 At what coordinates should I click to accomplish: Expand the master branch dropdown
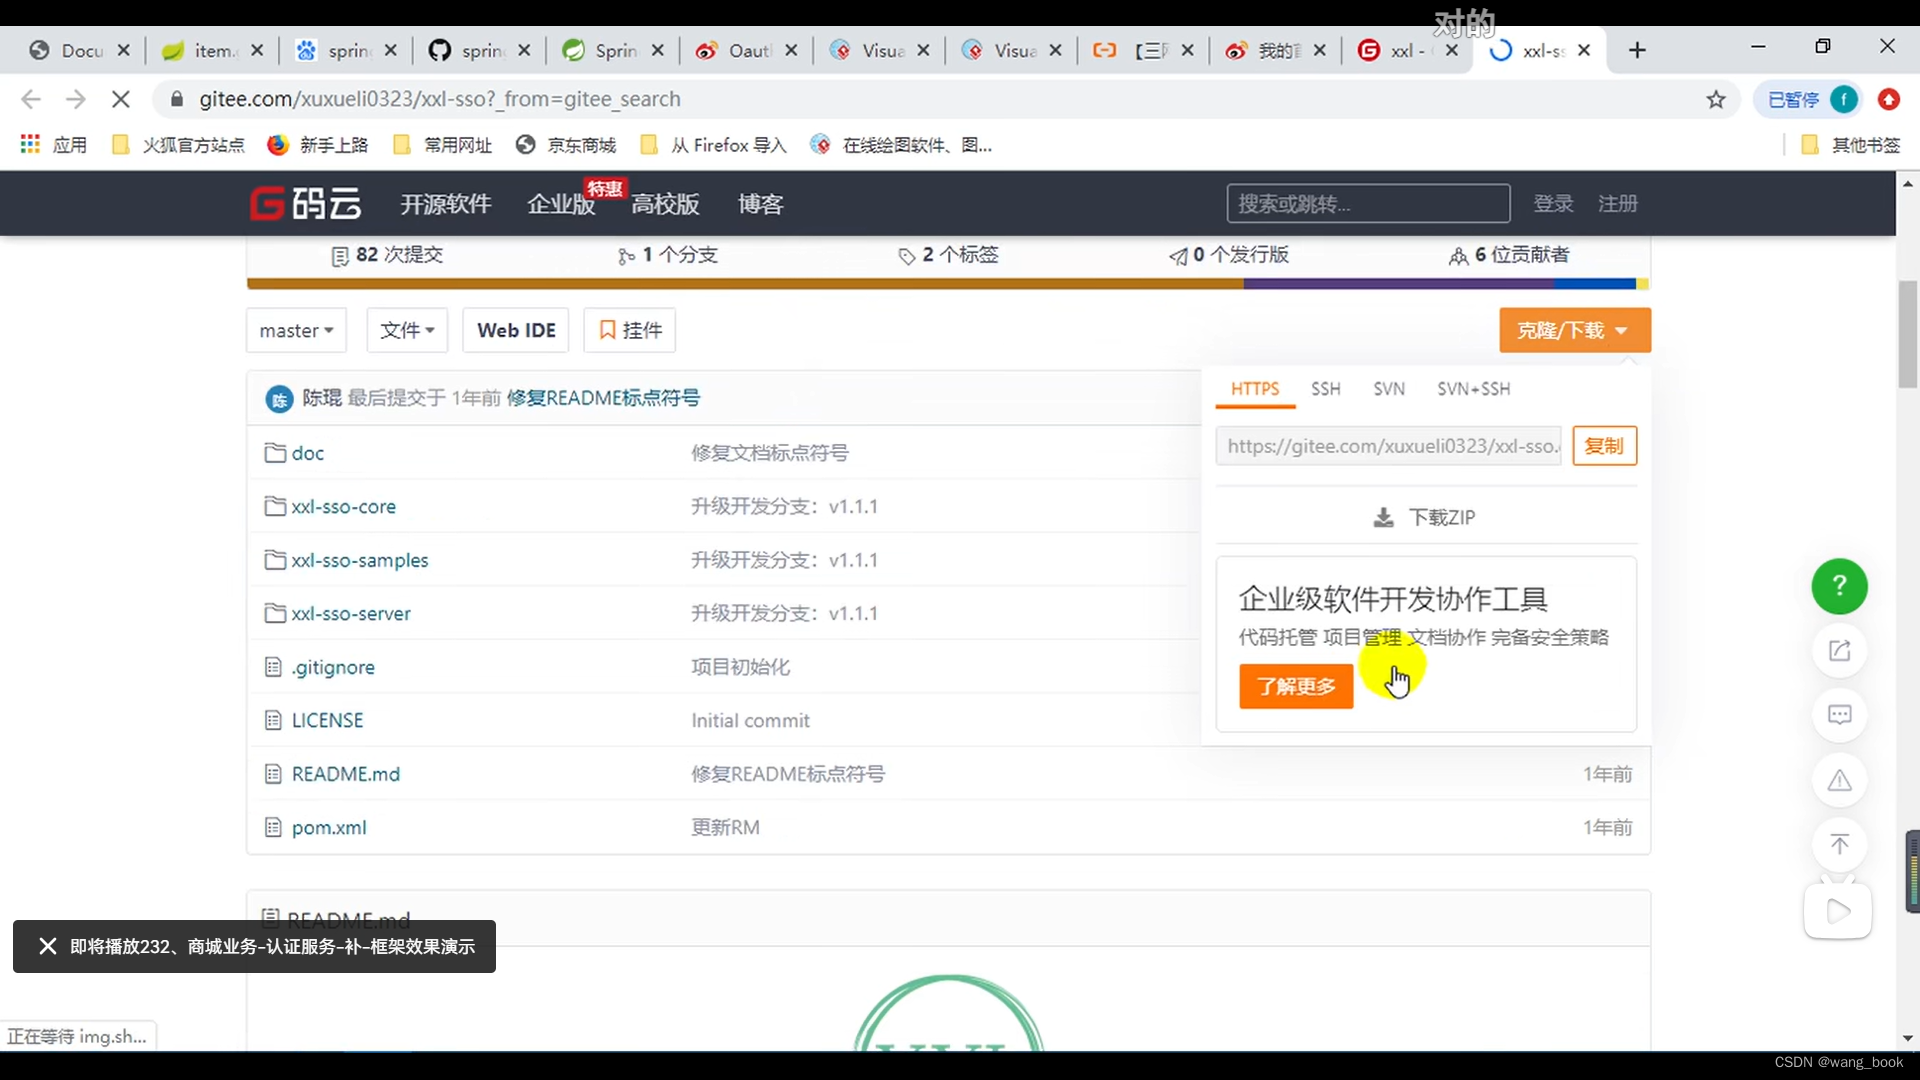(x=296, y=330)
